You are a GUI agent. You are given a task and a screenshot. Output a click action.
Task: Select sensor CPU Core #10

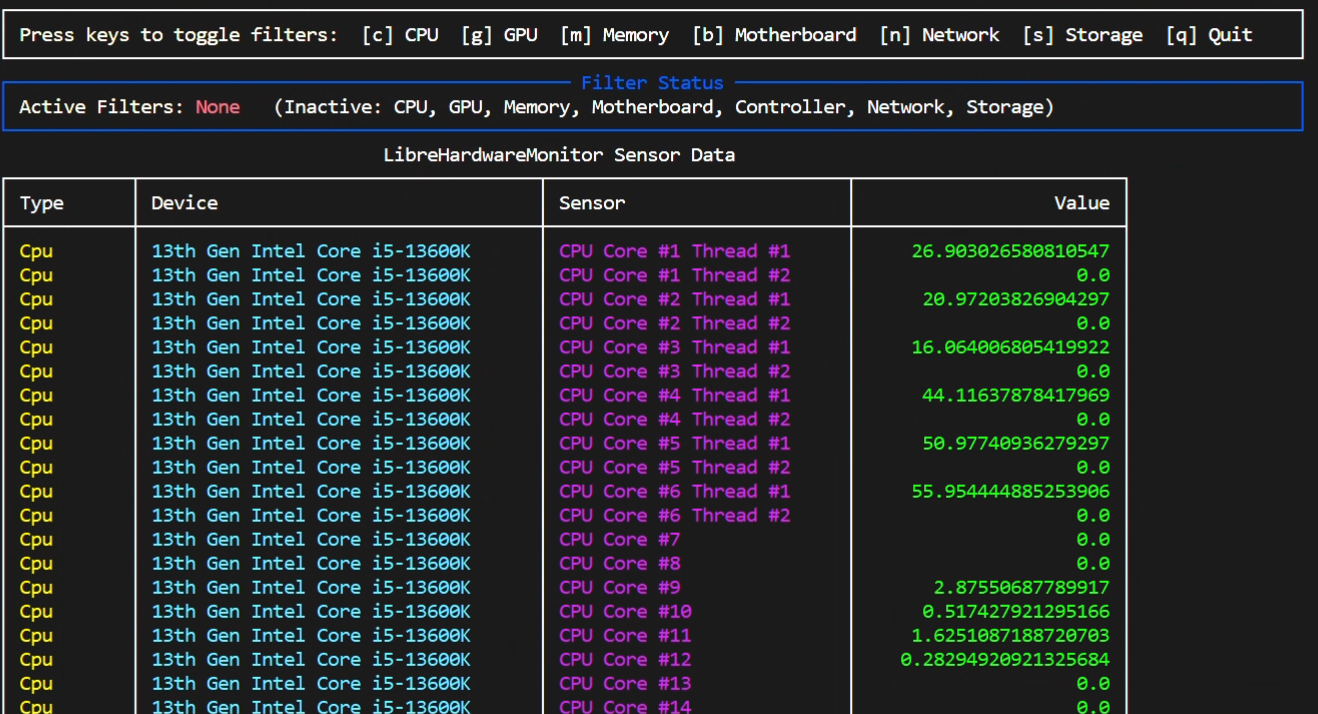625,611
